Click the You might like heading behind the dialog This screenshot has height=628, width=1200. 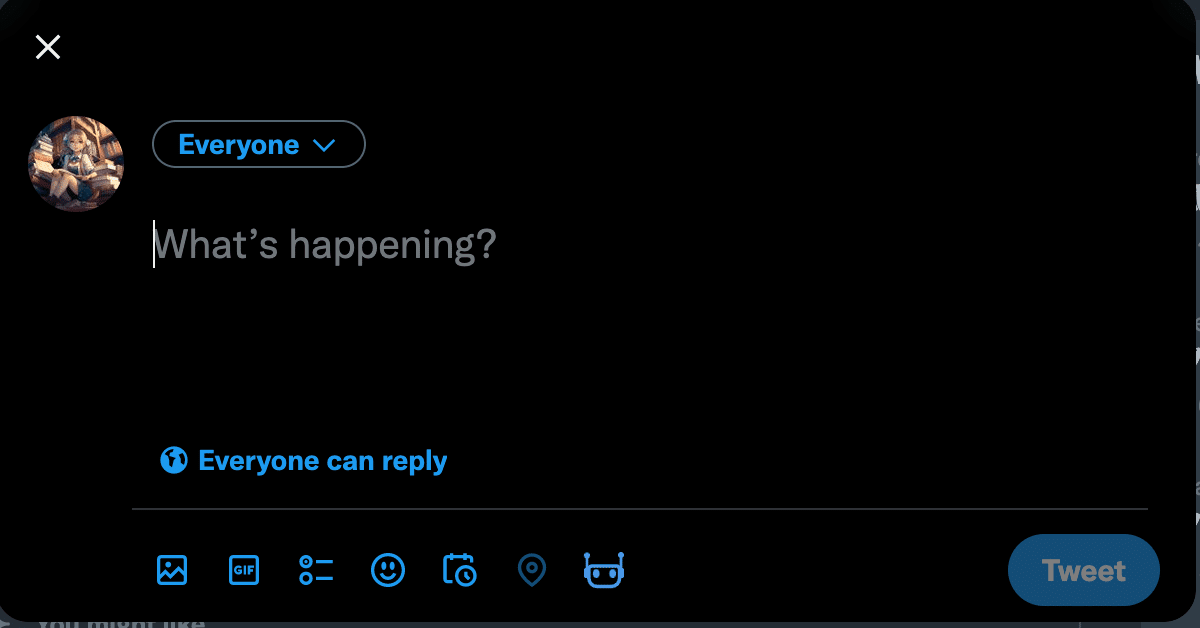pyautogui.click(x=120, y=623)
